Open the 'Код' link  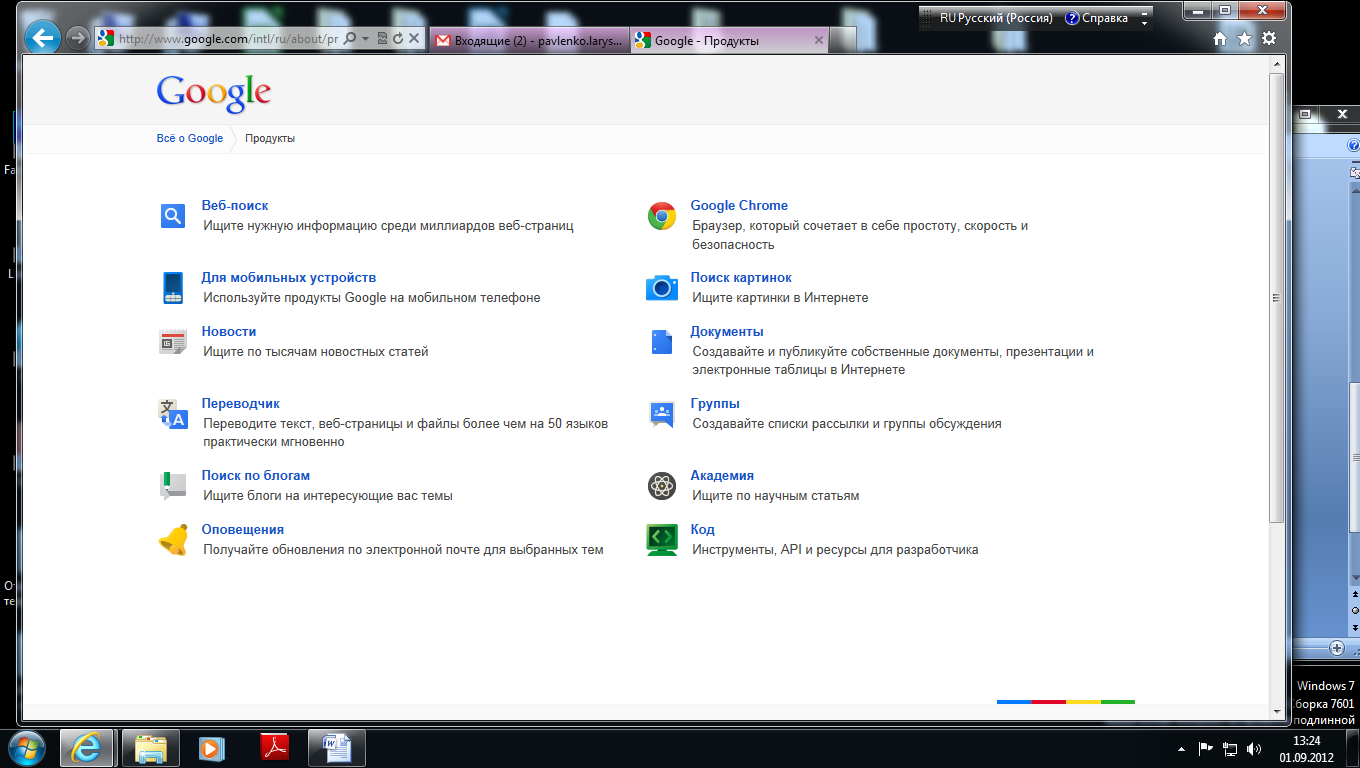[703, 529]
